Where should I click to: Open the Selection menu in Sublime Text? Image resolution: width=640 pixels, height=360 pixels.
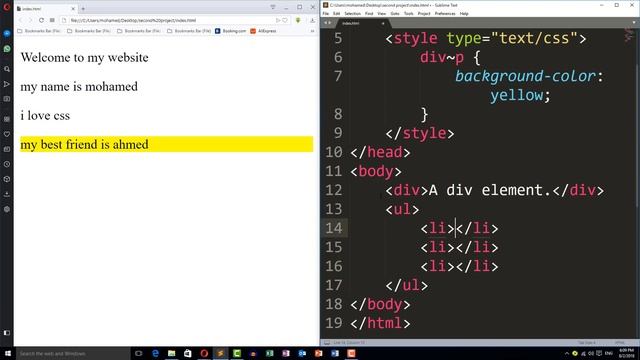[352, 13]
